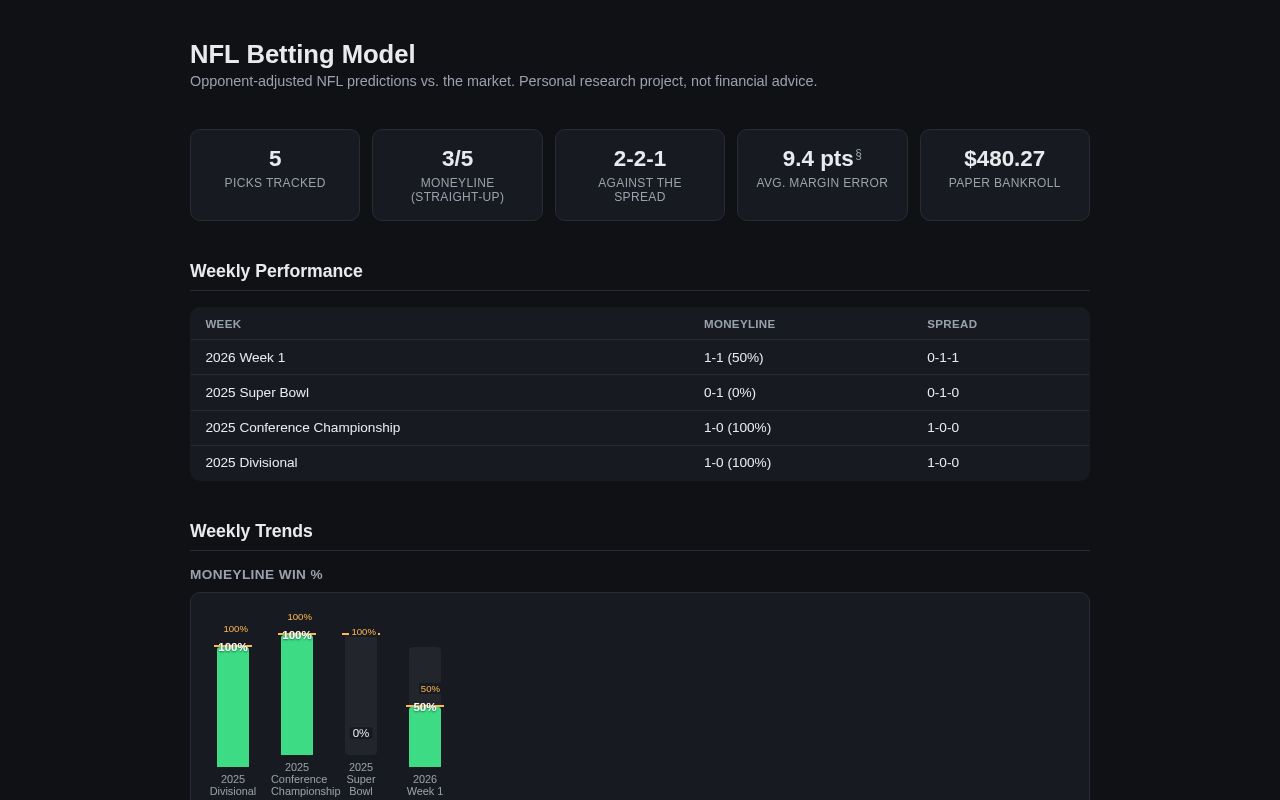1280x800 pixels.
Task: Click the footnote symbol beside 9.4 pts
Action: pos(858,154)
